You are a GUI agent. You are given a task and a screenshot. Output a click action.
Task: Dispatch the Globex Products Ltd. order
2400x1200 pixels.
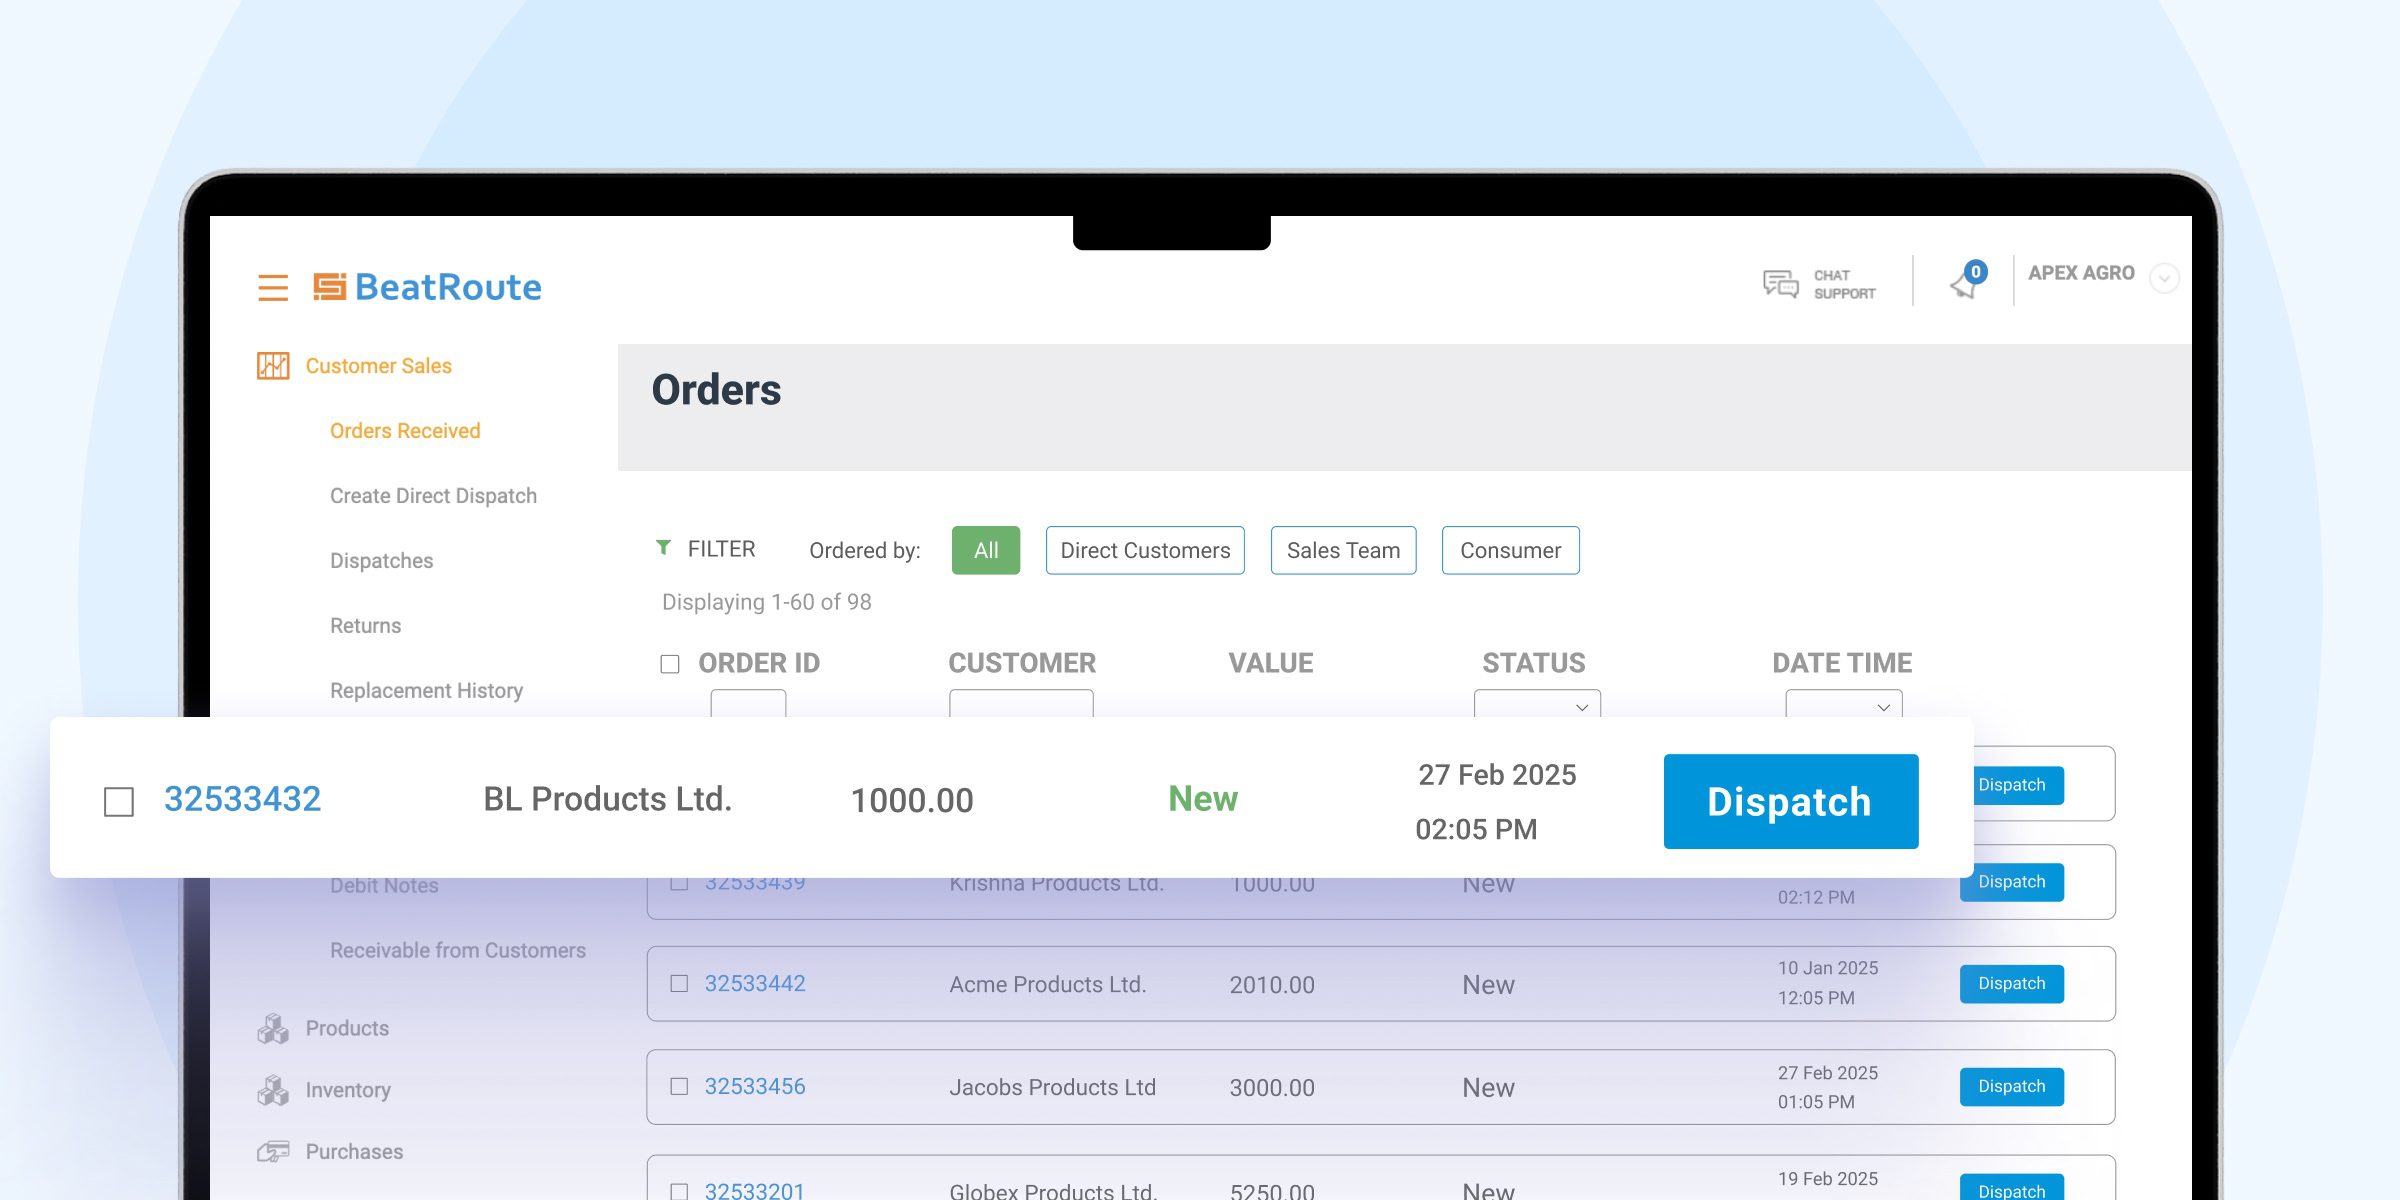pyautogui.click(x=2011, y=1189)
